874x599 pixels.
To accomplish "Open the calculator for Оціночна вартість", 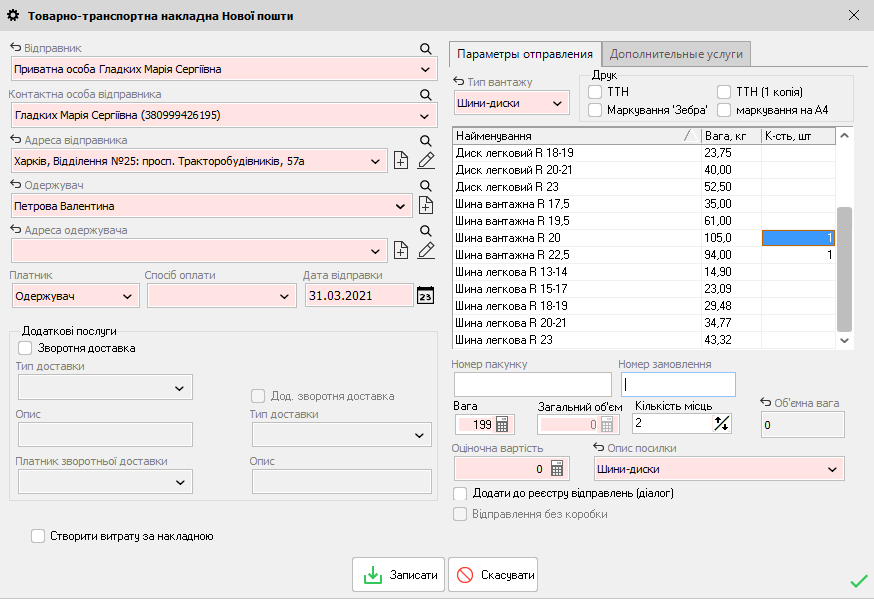I will point(558,468).
